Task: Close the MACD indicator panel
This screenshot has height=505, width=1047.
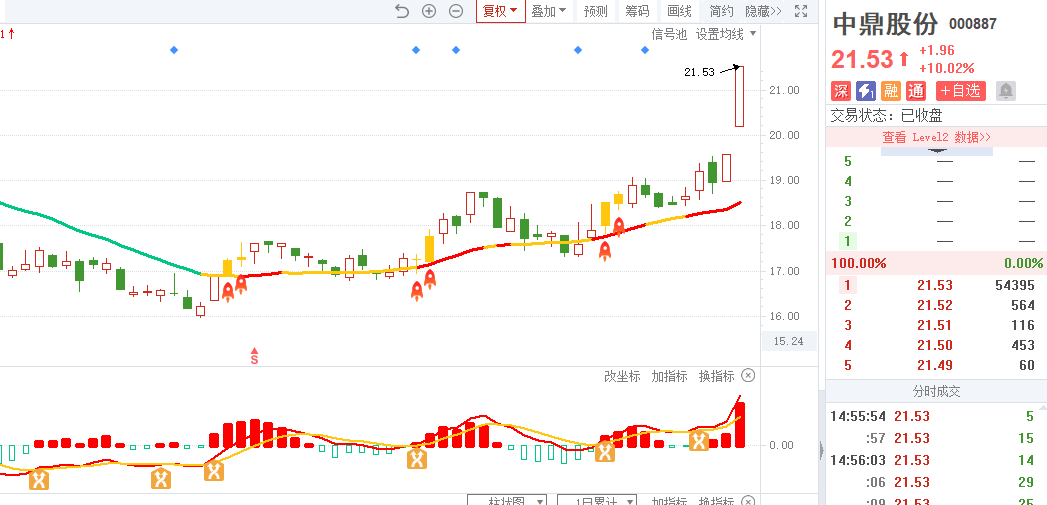Action: (x=748, y=376)
